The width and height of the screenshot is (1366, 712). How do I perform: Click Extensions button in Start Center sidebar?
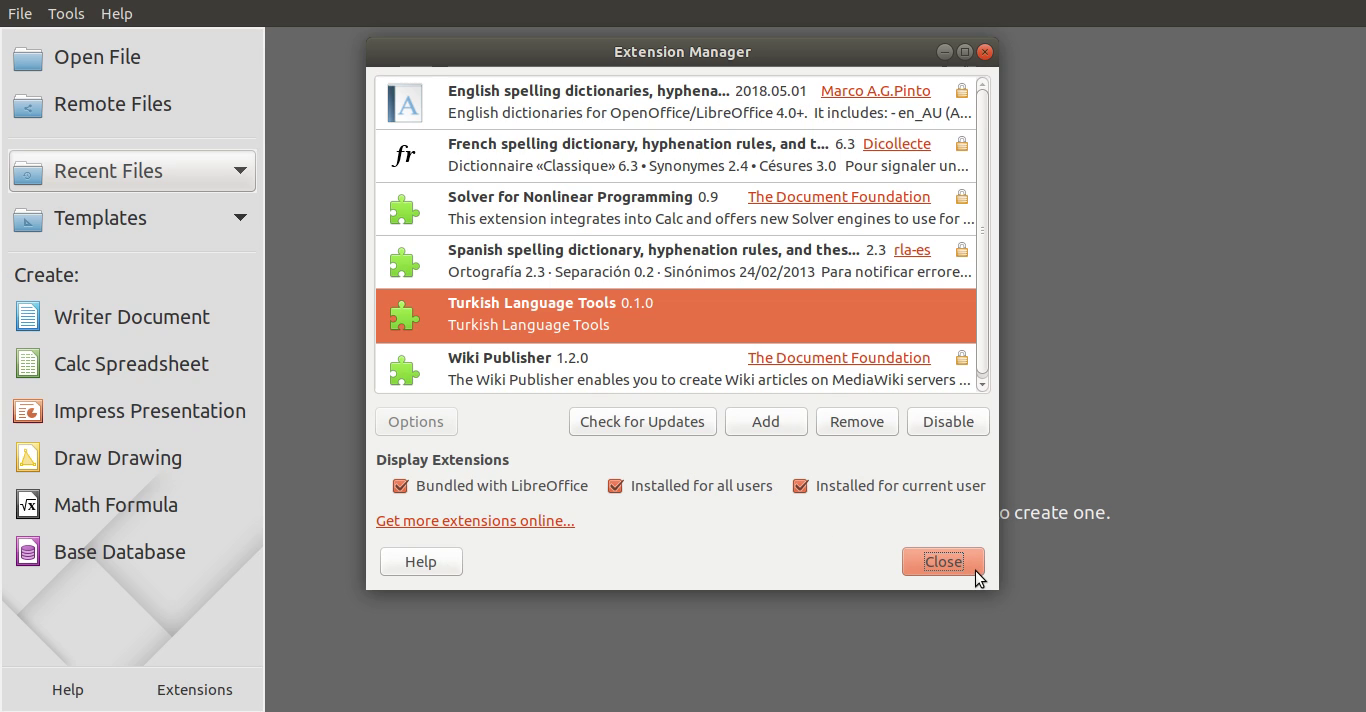195,690
